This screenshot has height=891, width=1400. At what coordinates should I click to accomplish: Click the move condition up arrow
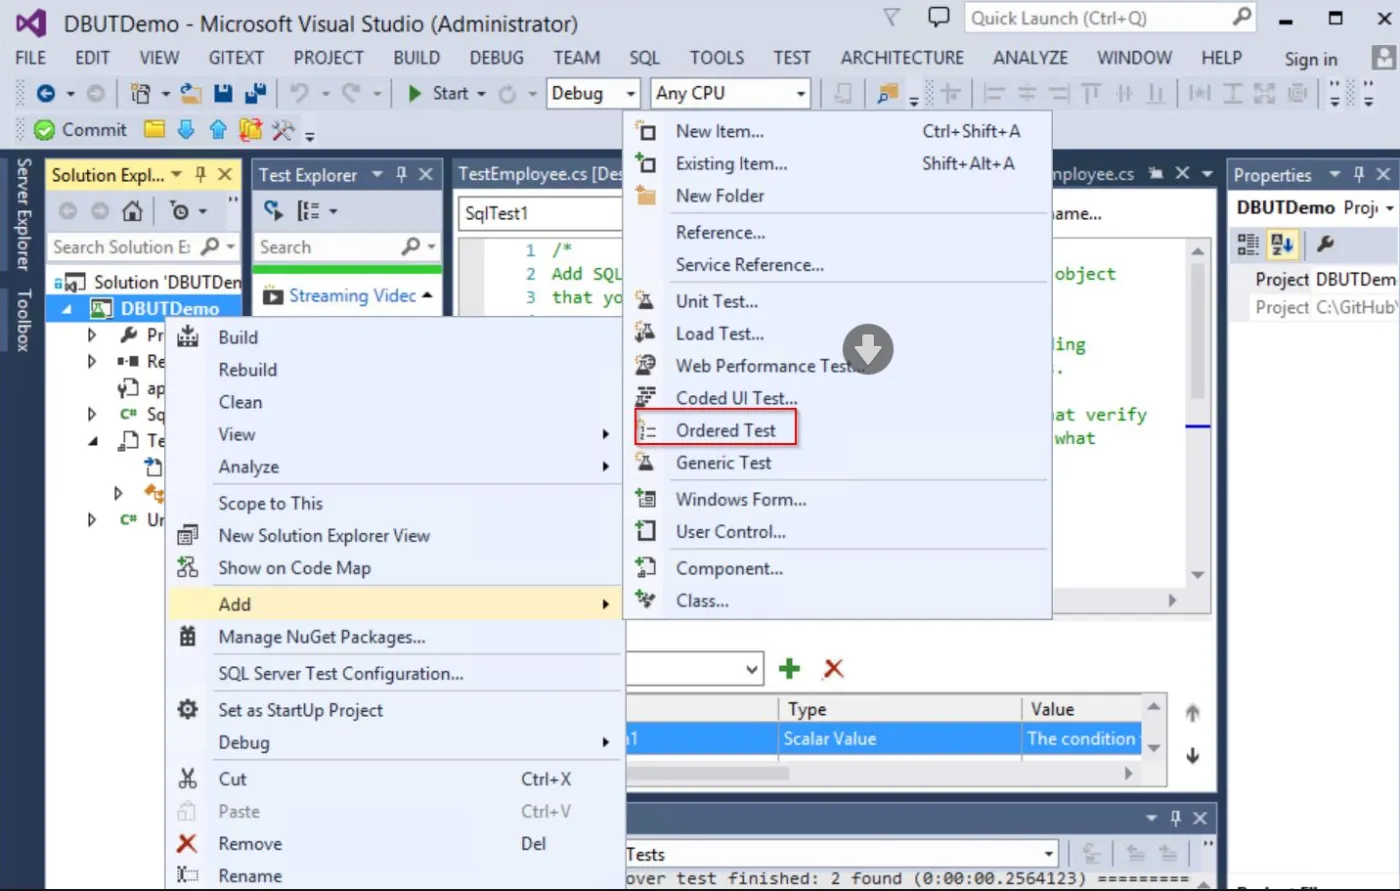coord(1192,713)
